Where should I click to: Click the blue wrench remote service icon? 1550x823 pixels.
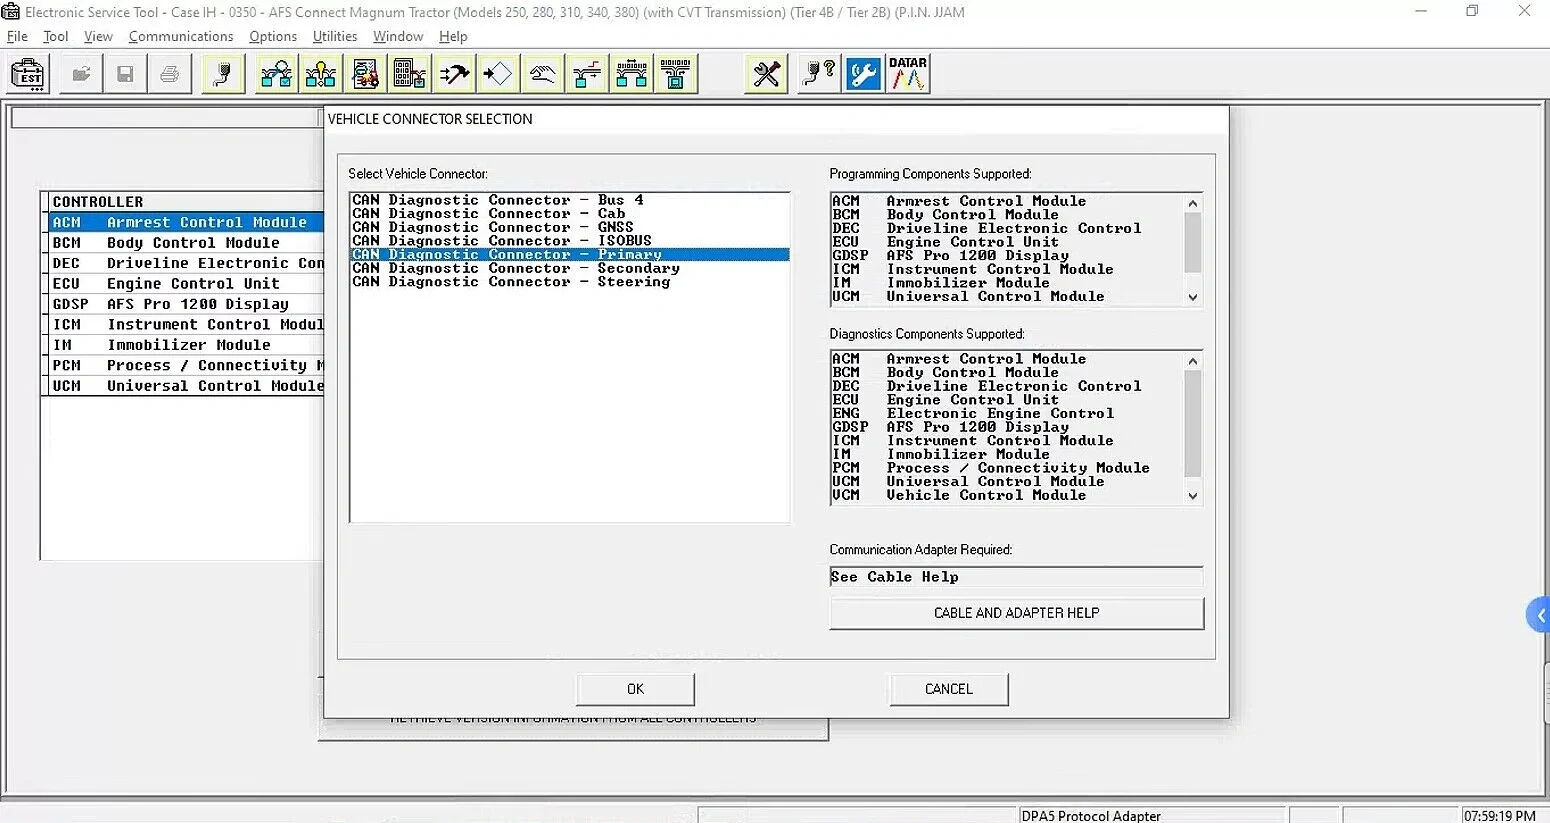(863, 75)
